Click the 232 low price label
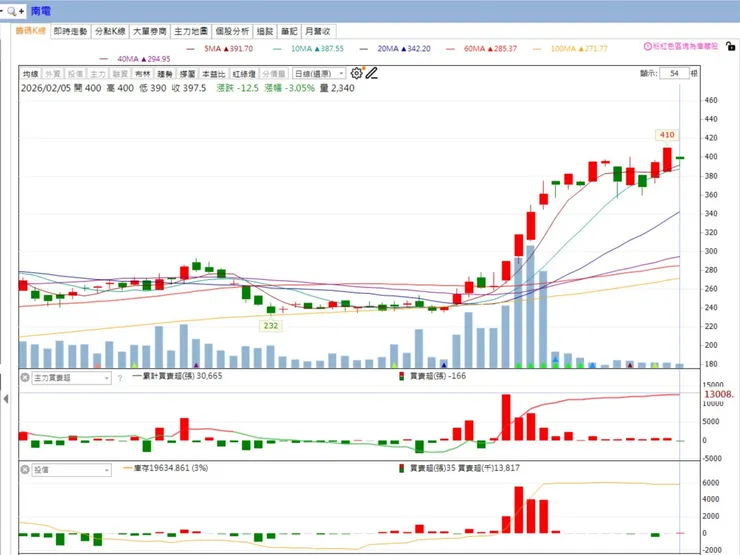Image resolution: width=740 pixels, height=555 pixels. coord(271,326)
